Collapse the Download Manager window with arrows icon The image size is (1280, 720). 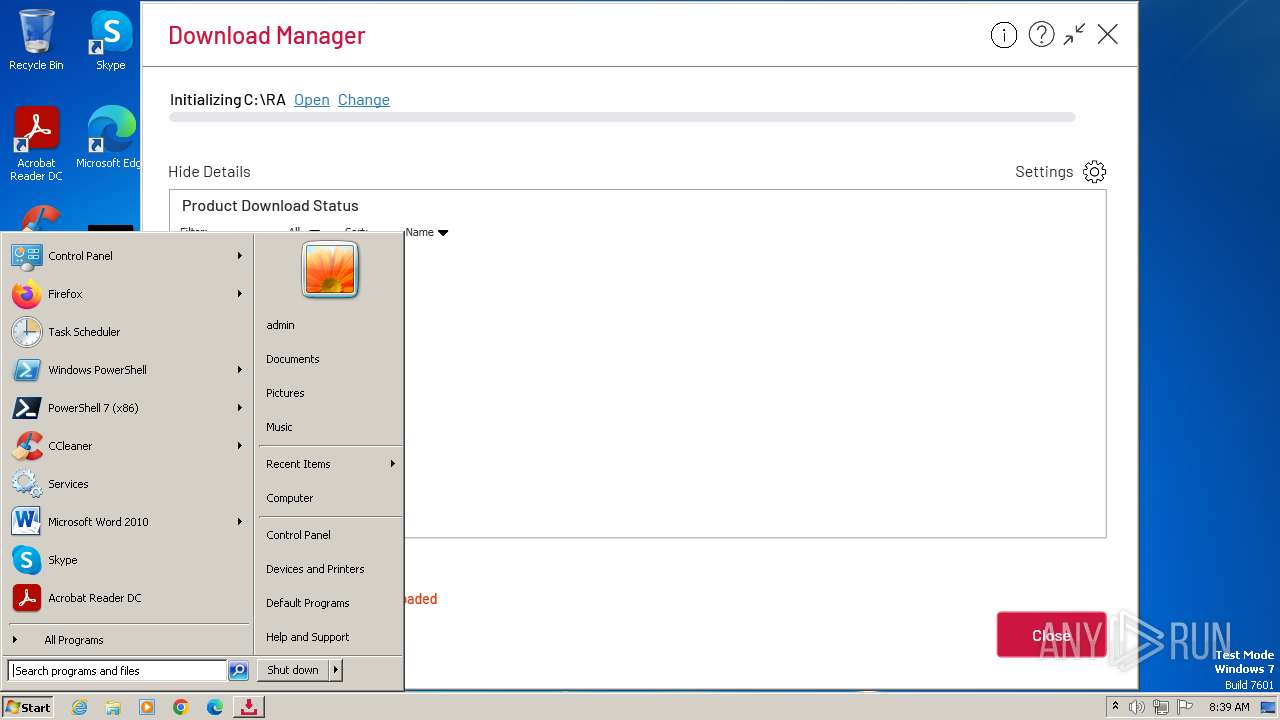(1074, 35)
